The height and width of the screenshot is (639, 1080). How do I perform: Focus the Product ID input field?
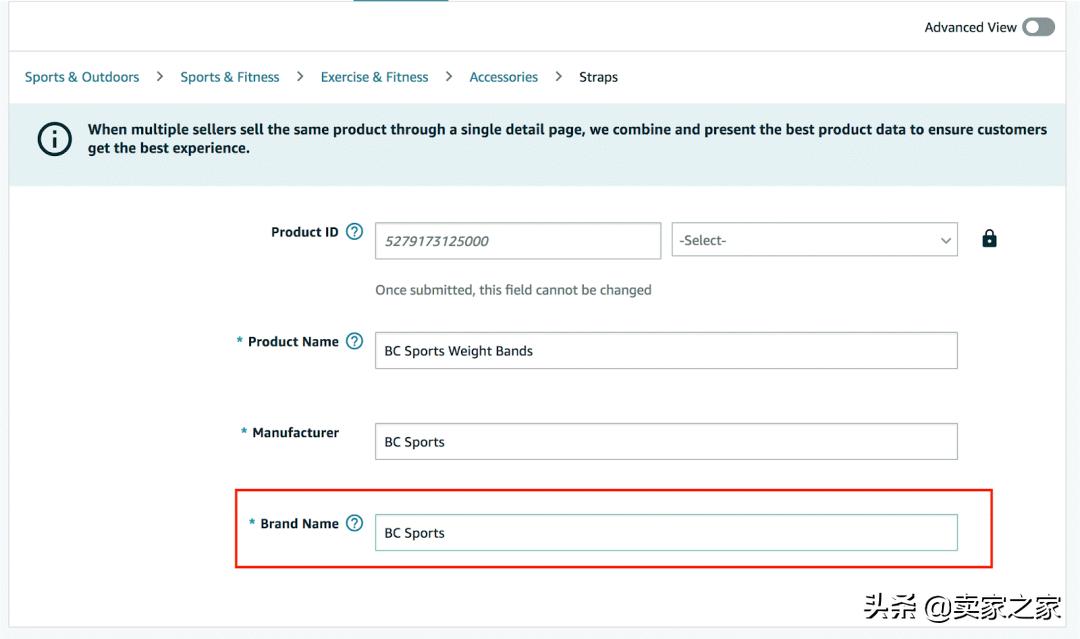(x=517, y=241)
